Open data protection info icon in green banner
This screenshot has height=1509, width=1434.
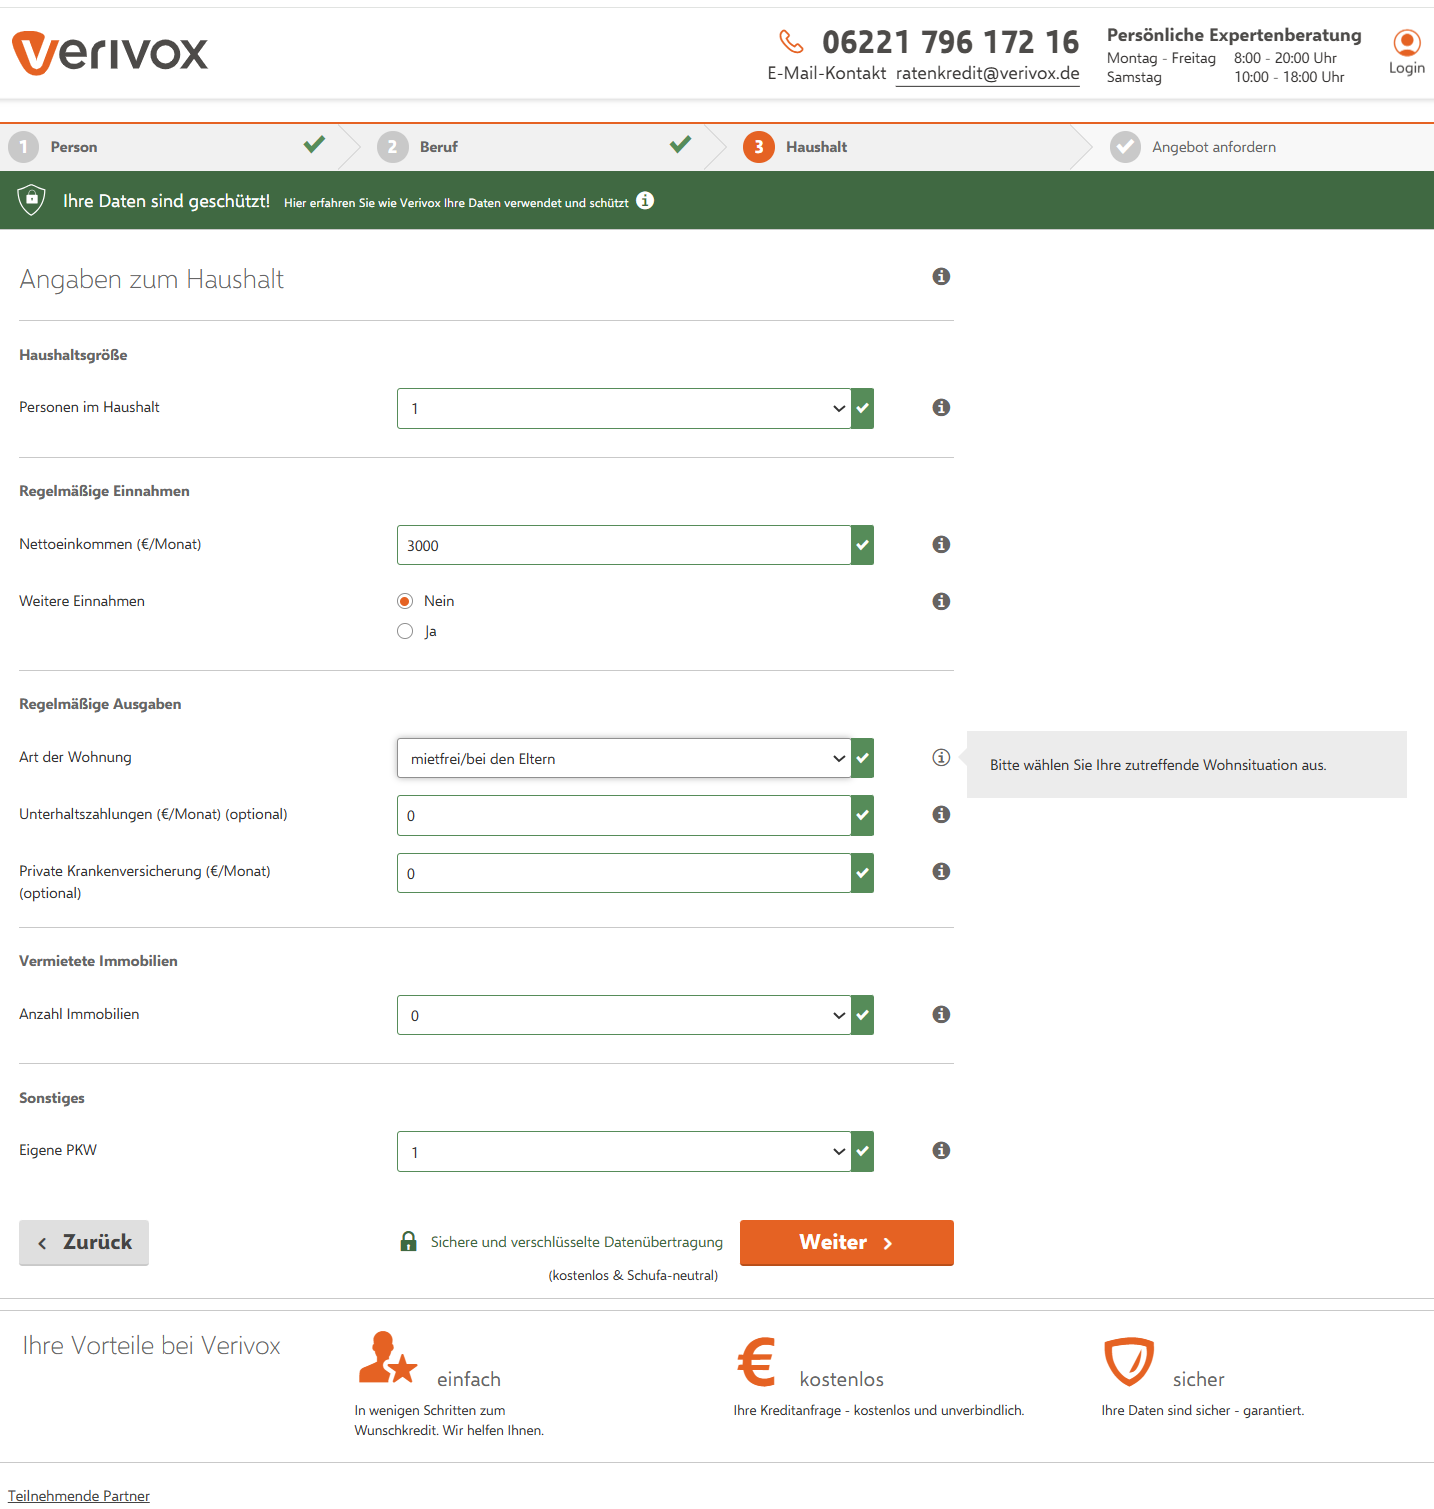pyautogui.click(x=645, y=201)
